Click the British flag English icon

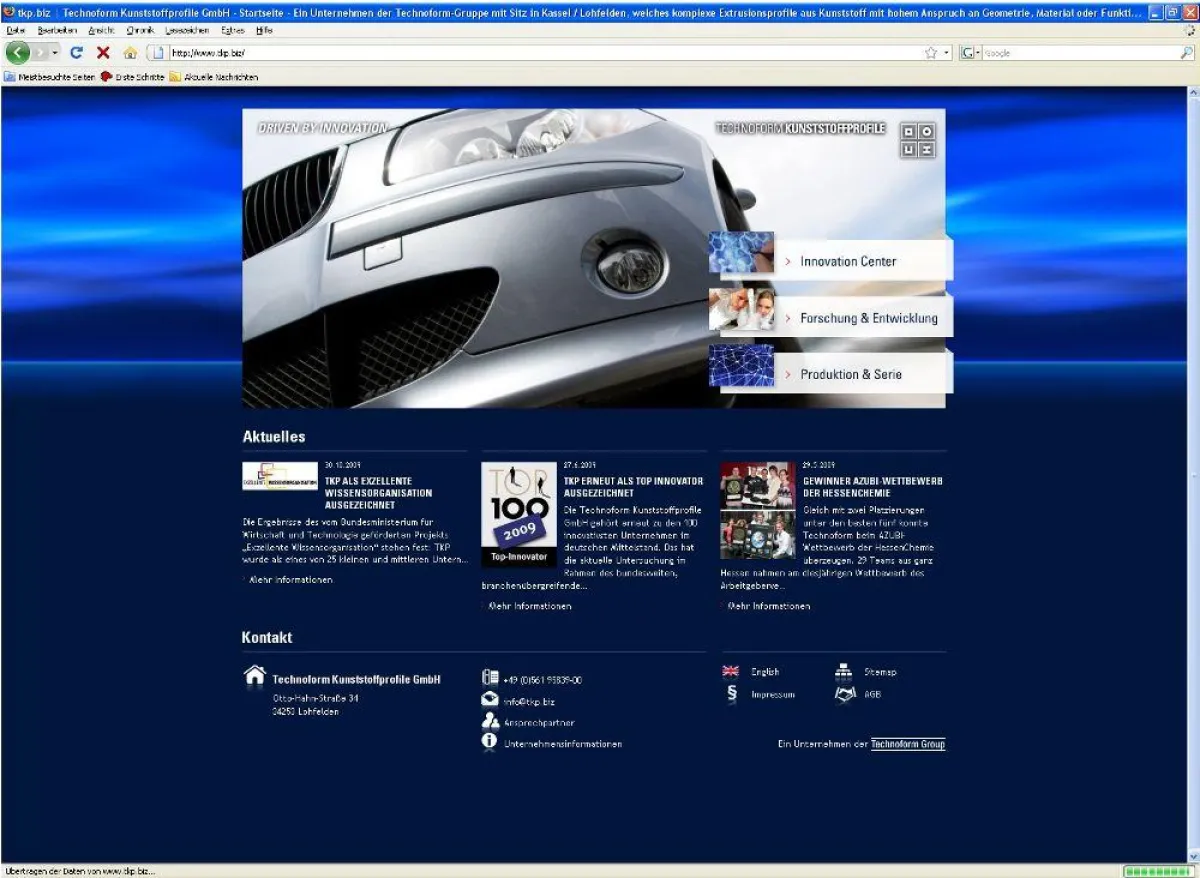click(x=731, y=672)
